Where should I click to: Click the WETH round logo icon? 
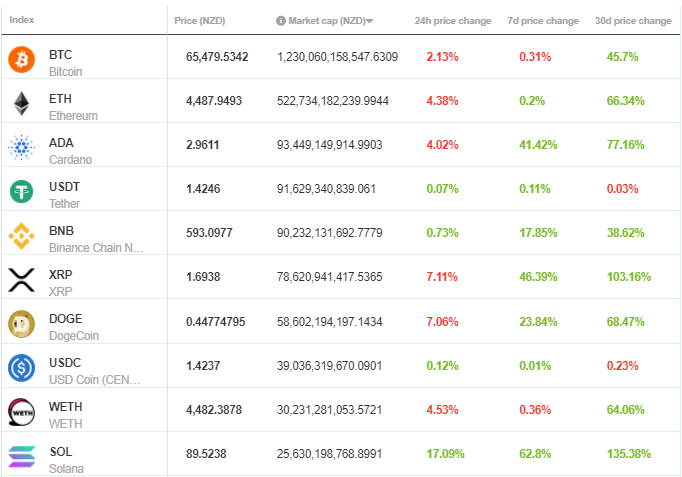21,412
